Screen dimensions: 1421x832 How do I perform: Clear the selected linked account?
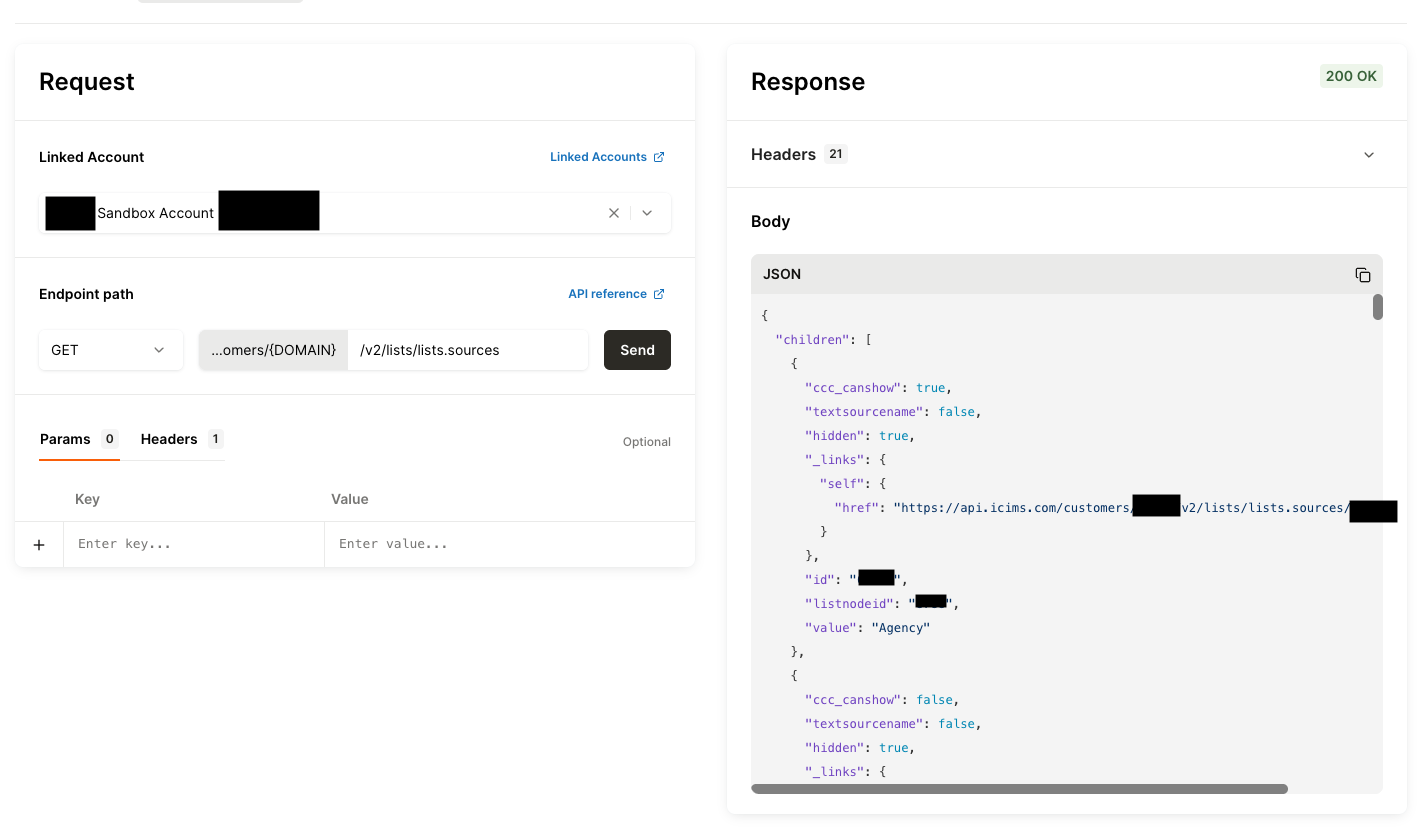[614, 213]
